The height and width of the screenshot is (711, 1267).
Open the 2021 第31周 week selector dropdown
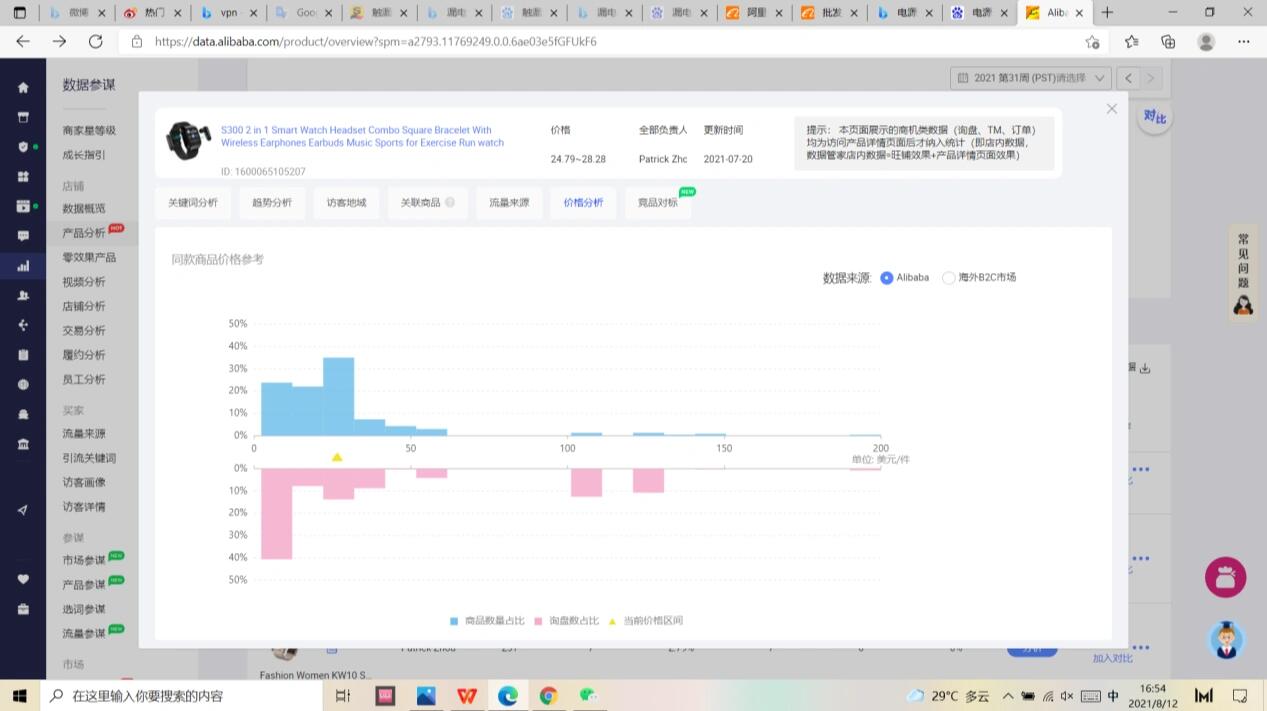coord(1031,77)
